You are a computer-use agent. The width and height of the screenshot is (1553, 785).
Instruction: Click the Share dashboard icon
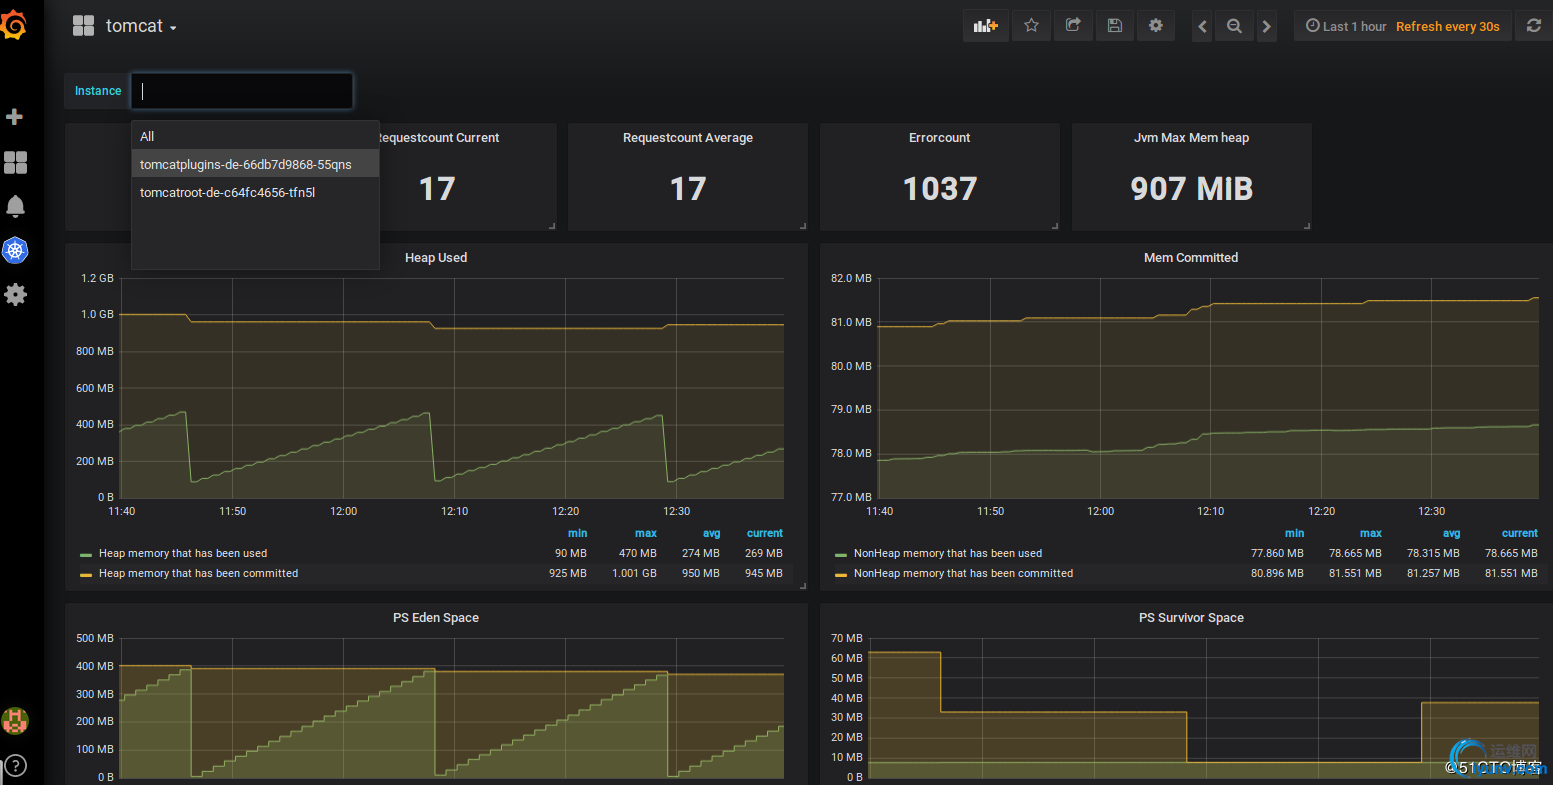pos(1073,26)
